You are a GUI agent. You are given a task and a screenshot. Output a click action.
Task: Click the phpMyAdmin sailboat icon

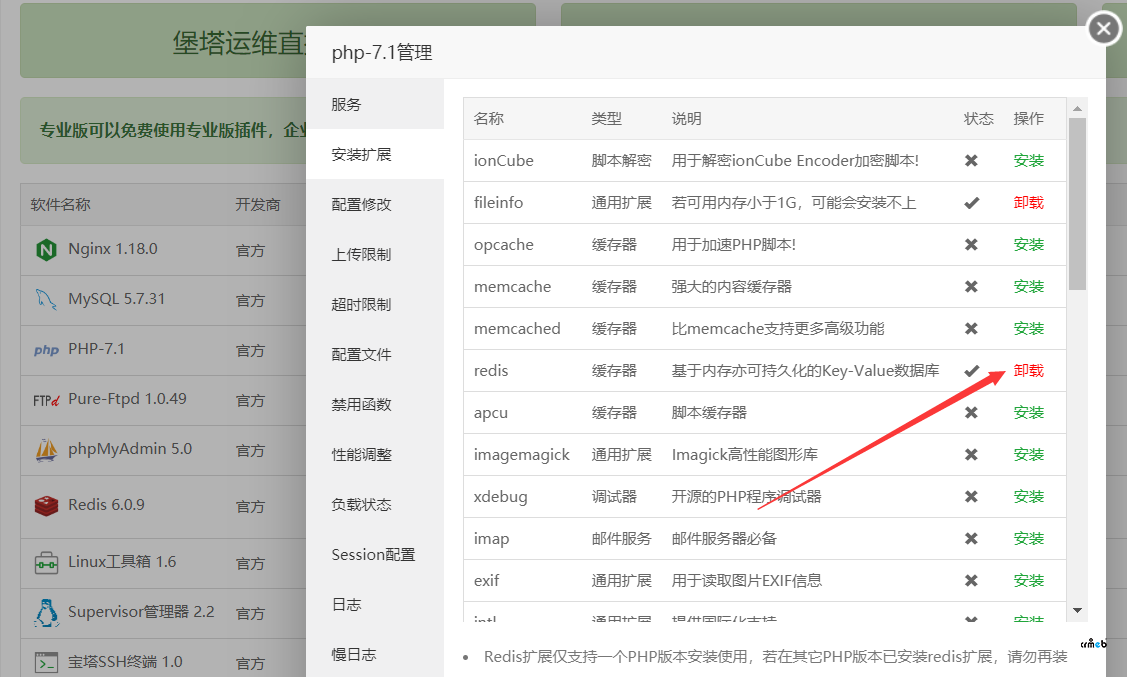46,450
